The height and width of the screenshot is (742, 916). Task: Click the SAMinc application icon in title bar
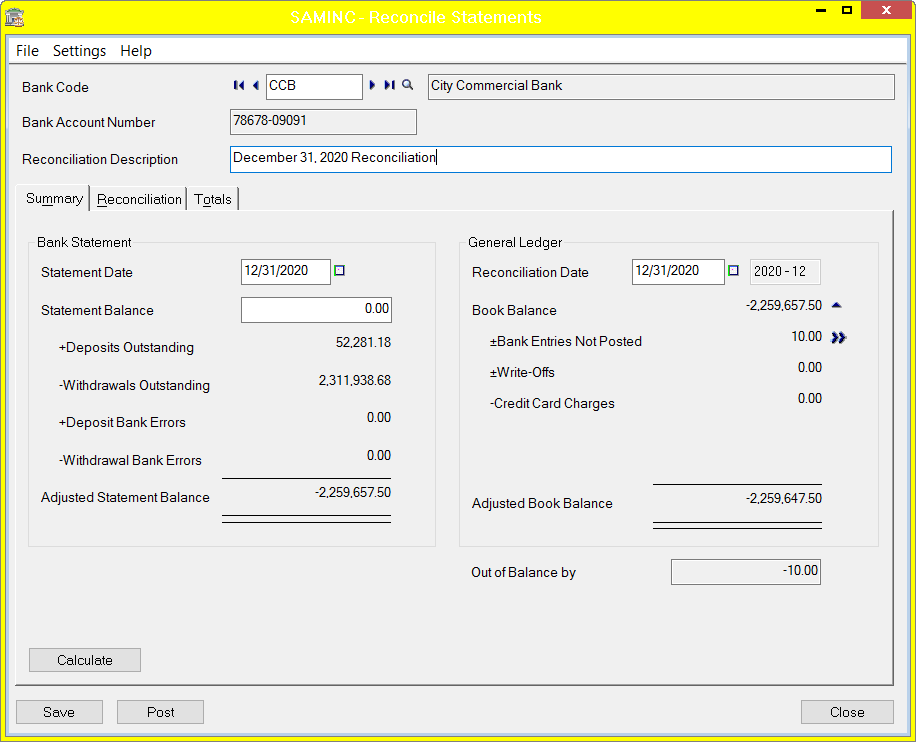12,10
